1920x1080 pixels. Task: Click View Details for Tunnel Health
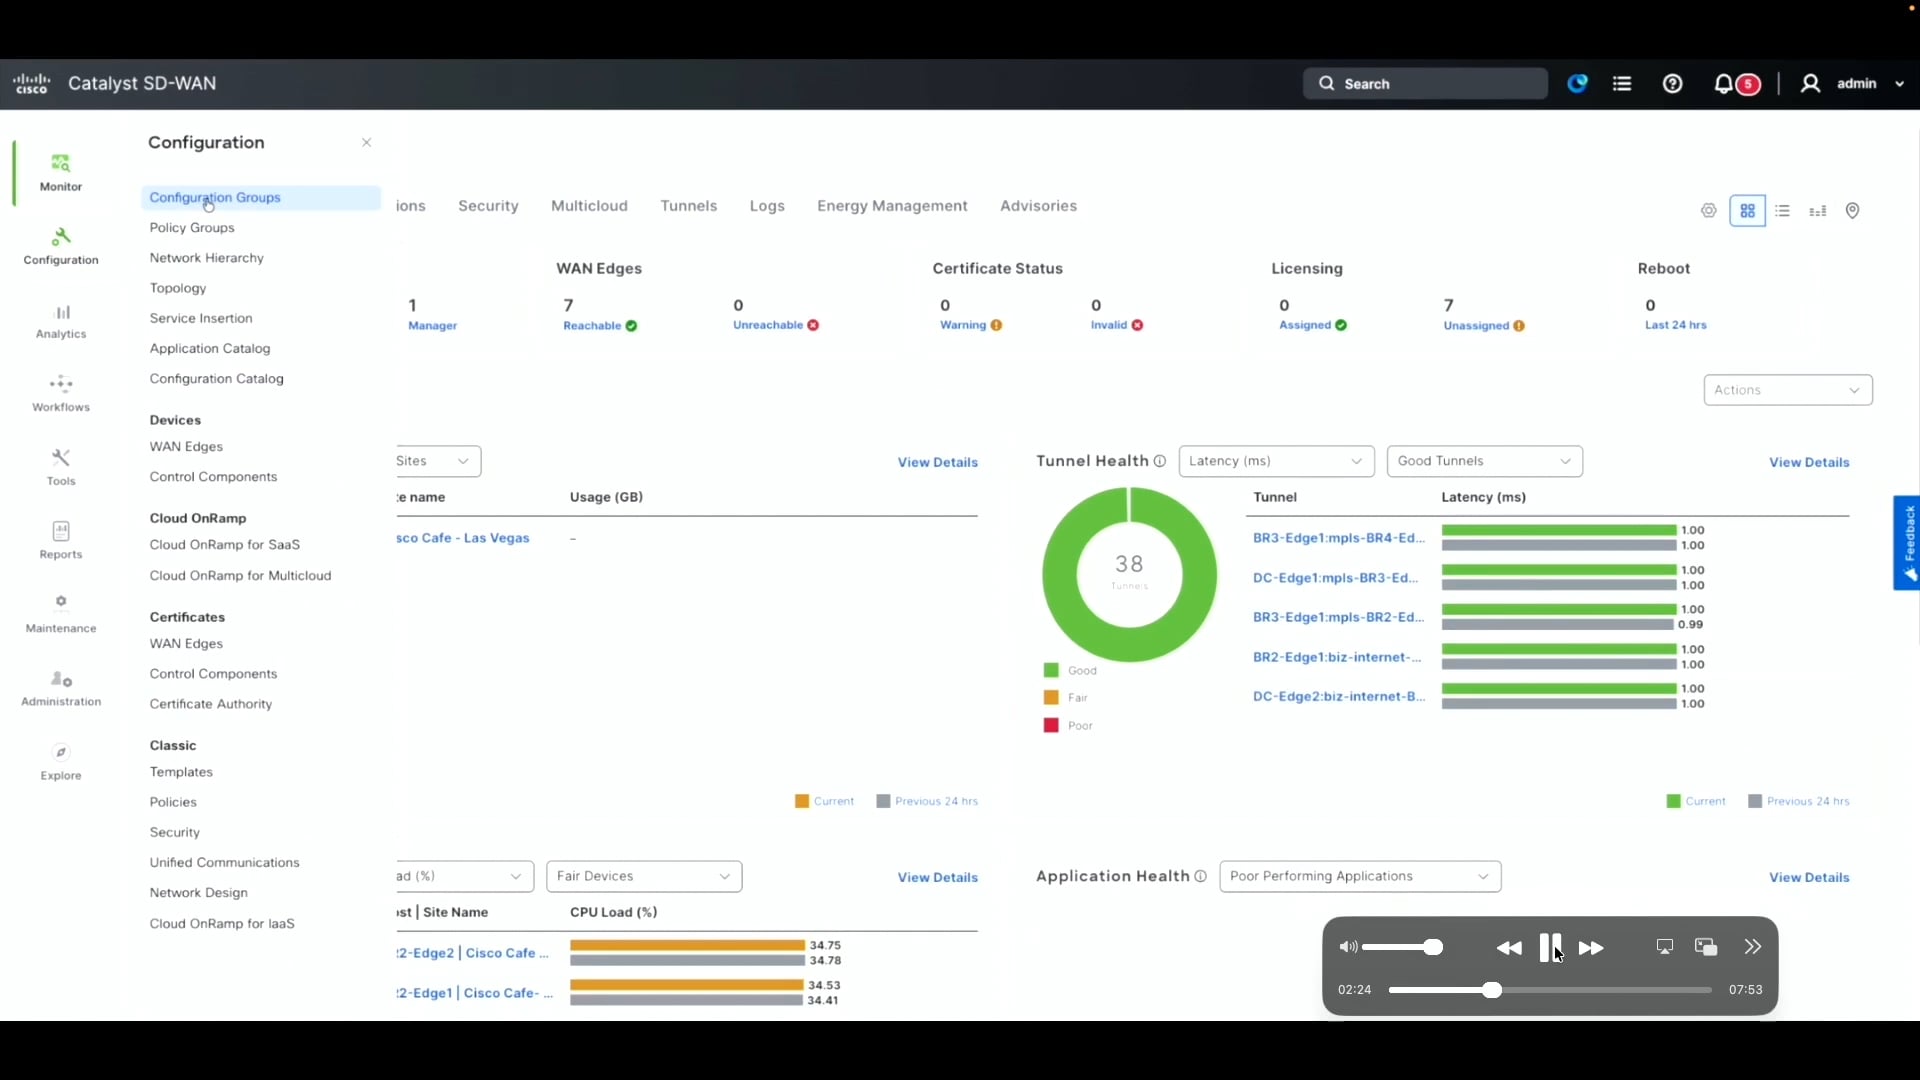tap(1809, 462)
